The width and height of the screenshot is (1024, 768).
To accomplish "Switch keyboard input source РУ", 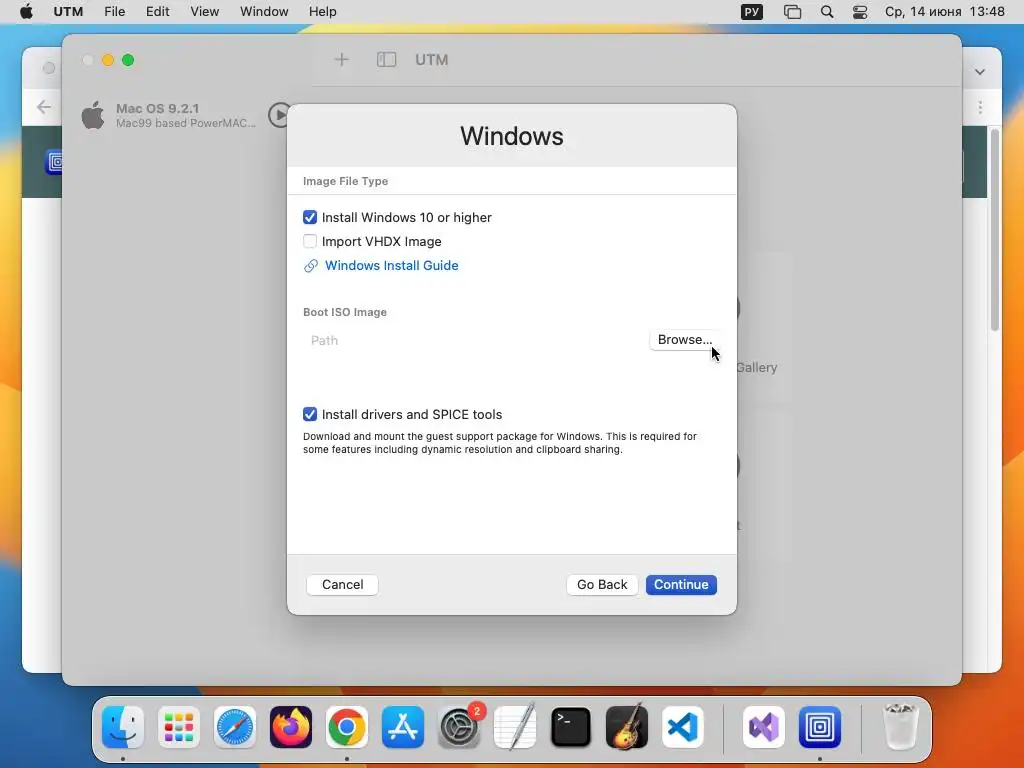I will click(x=752, y=12).
